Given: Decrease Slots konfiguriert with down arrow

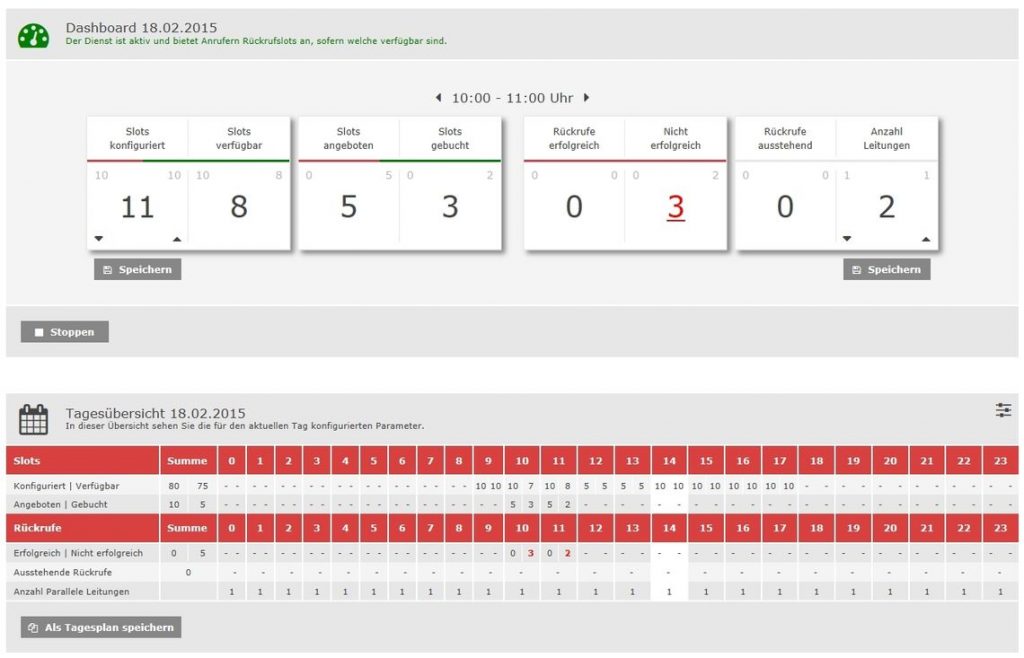Looking at the screenshot, I should pos(99,238).
